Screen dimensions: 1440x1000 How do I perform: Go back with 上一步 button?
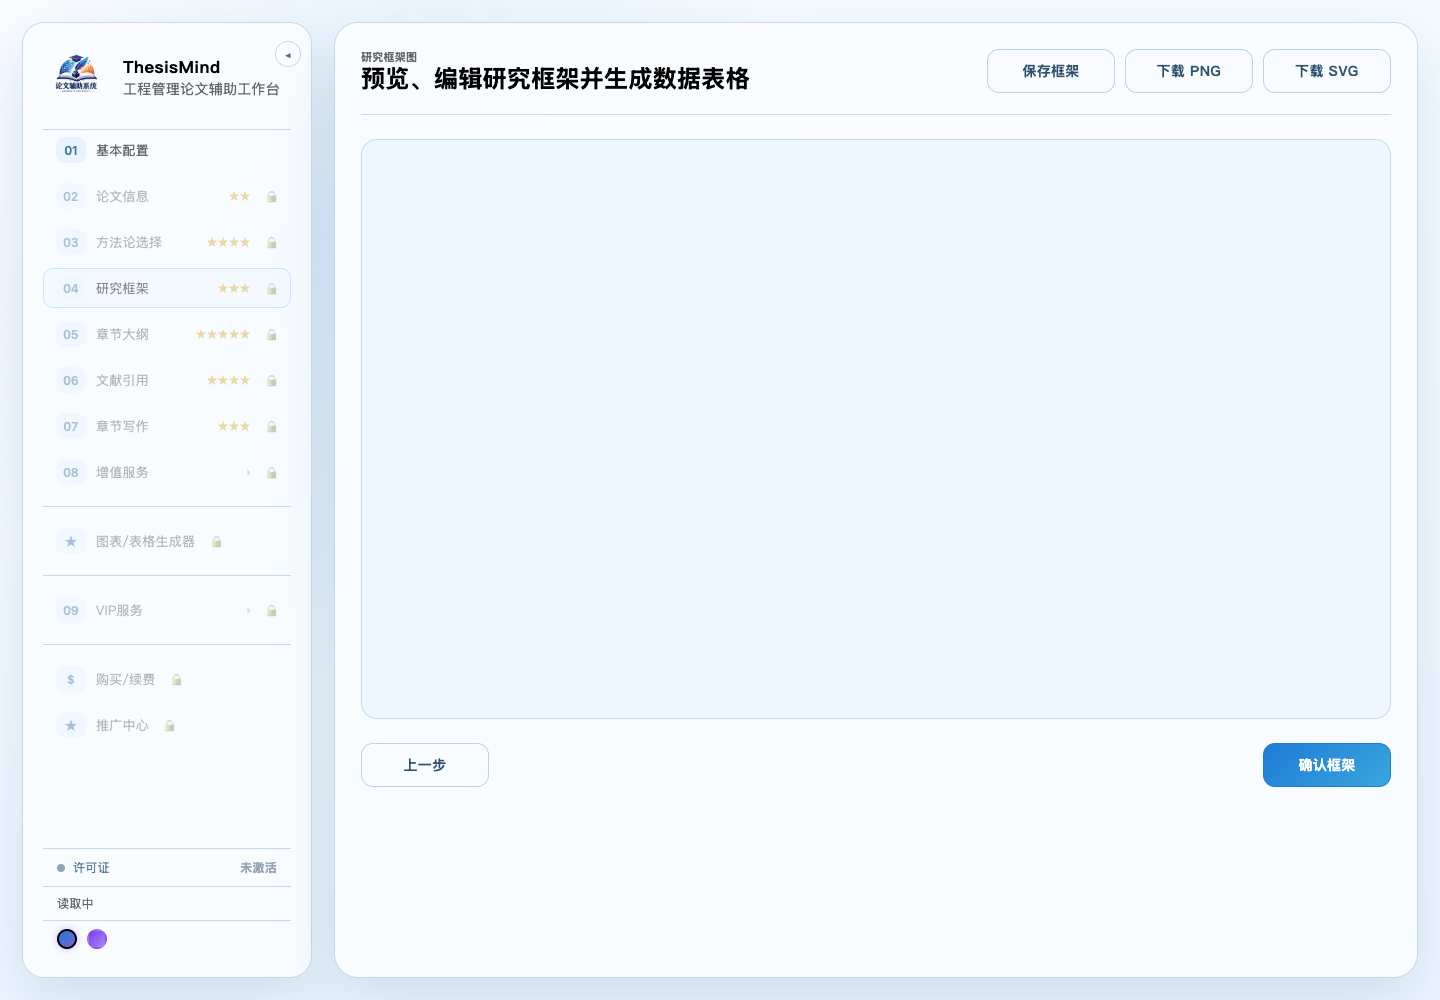425,765
